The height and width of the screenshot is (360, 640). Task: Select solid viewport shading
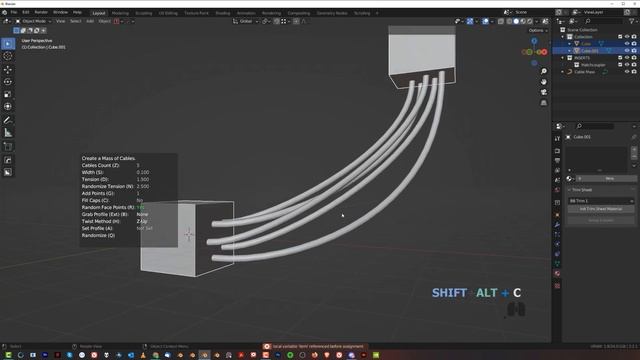(516, 21)
